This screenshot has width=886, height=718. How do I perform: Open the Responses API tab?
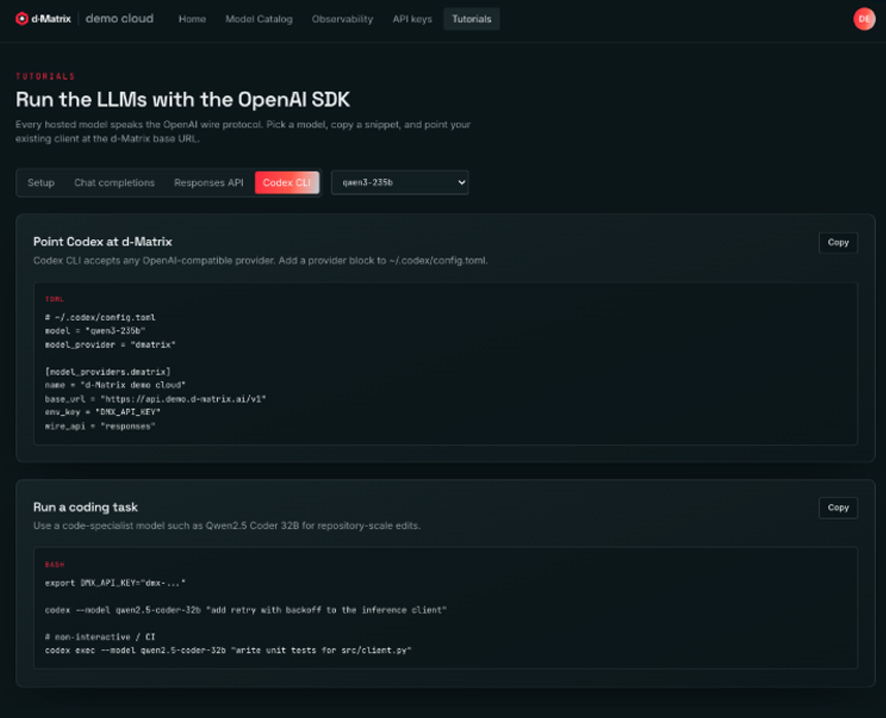coord(209,182)
